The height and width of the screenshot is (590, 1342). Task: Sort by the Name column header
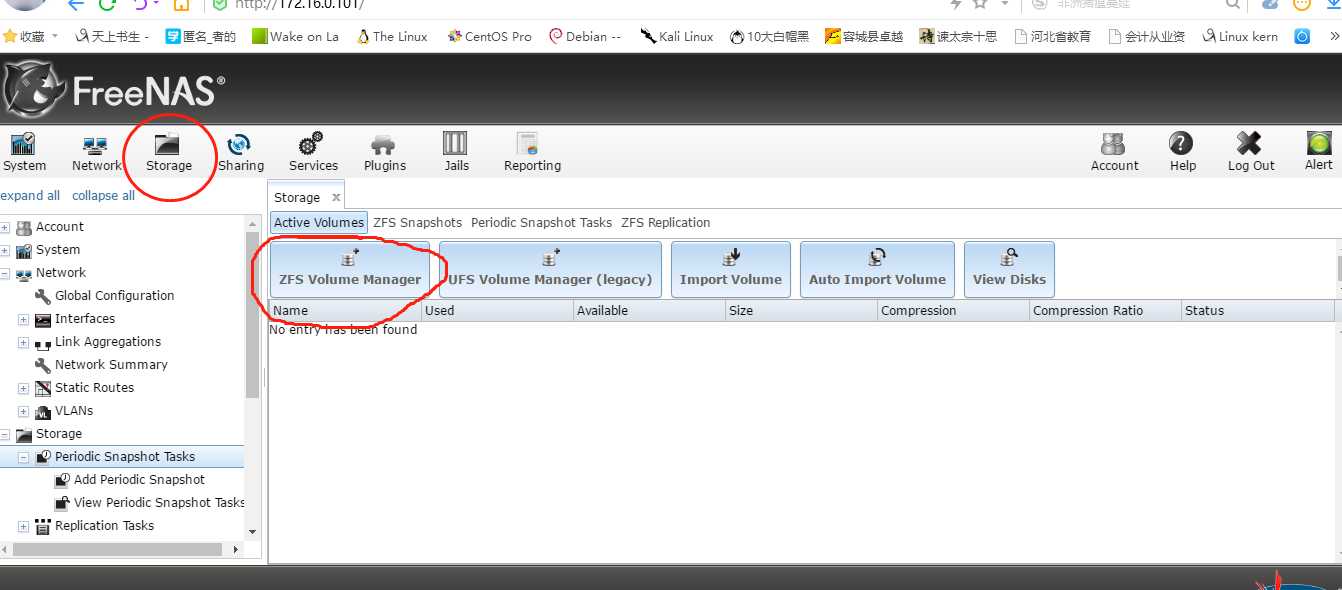344,310
